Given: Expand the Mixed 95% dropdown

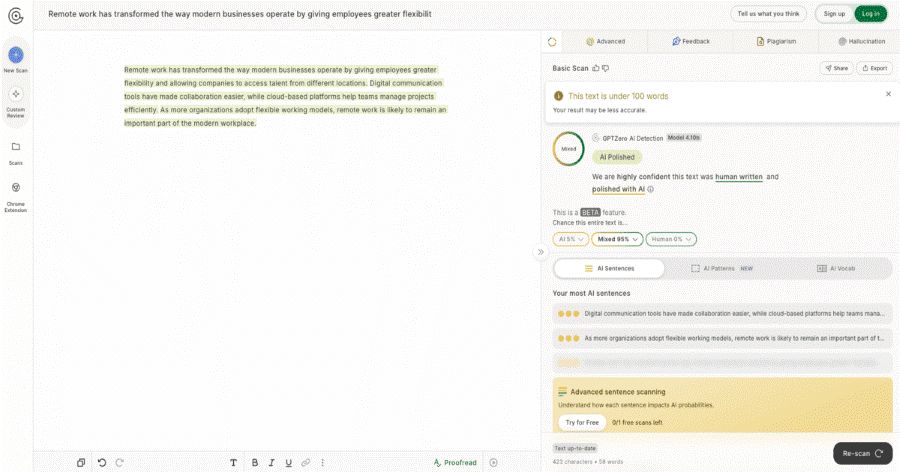Looking at the screenshot, I should (x=617, y=239).
